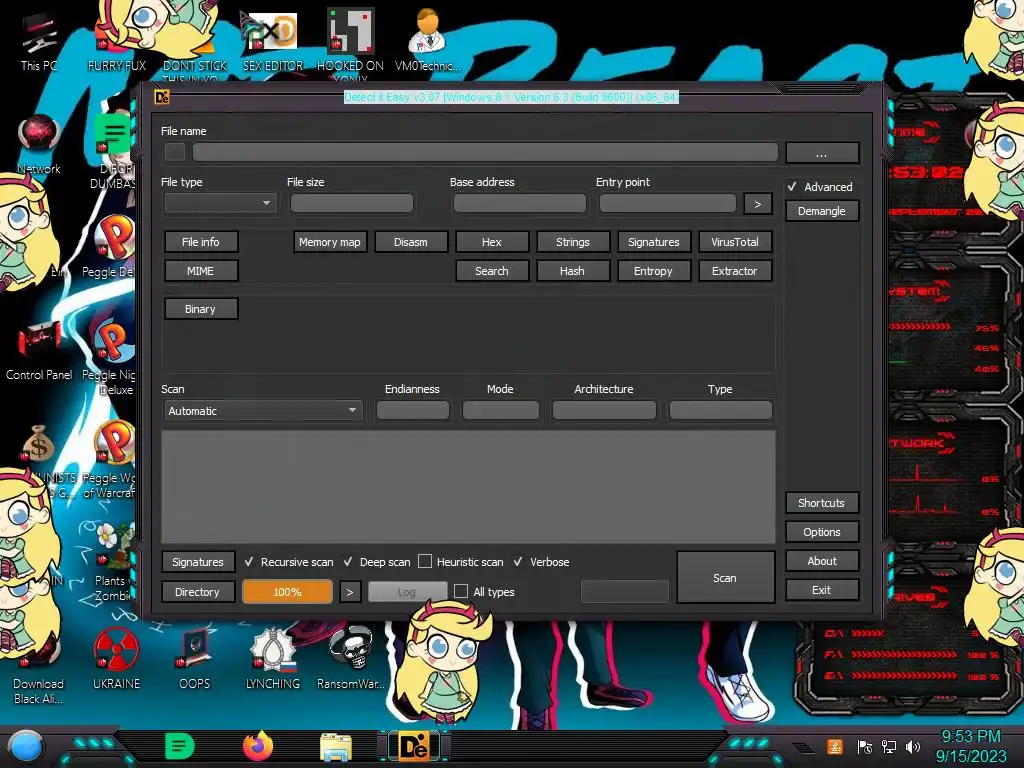Open the OOPS desktop icon
1024x768 pixels.
(x=195, y=660)
